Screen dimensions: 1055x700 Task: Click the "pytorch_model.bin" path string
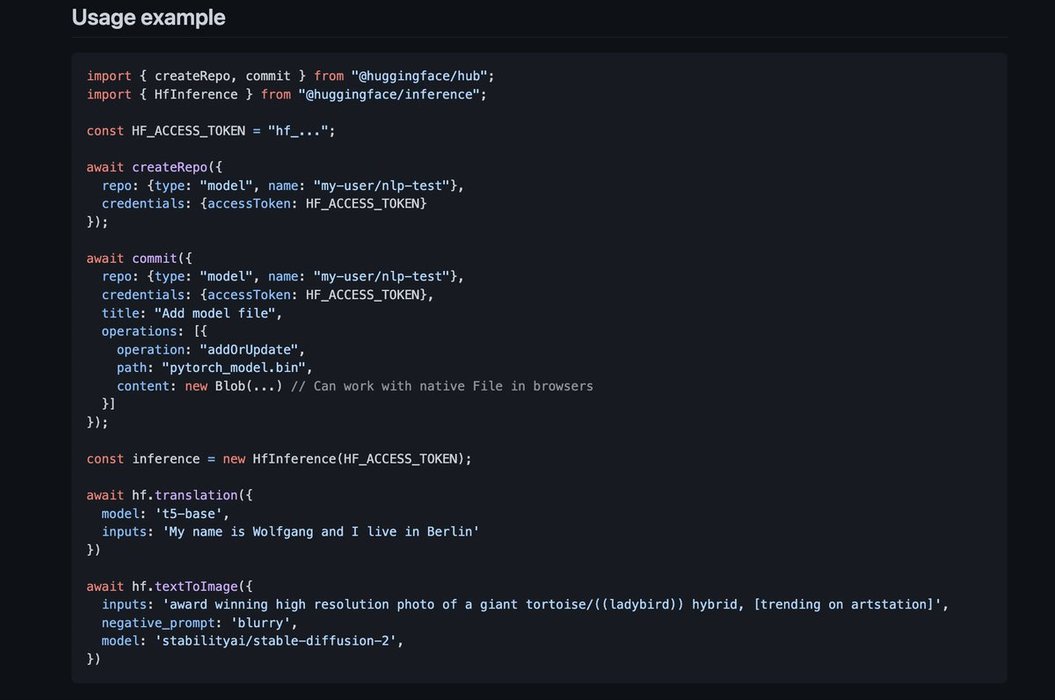tap(236, 368)
